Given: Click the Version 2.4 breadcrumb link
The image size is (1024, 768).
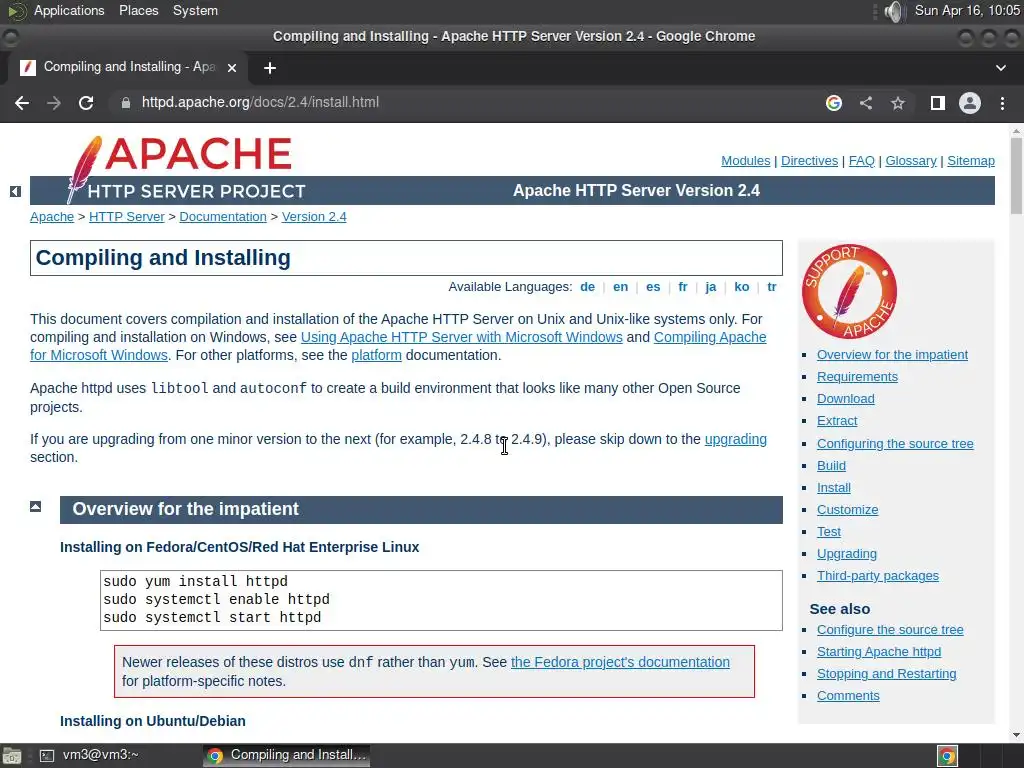Looking at the screenshot, I should pyautogui.click(x=314, y=217).
